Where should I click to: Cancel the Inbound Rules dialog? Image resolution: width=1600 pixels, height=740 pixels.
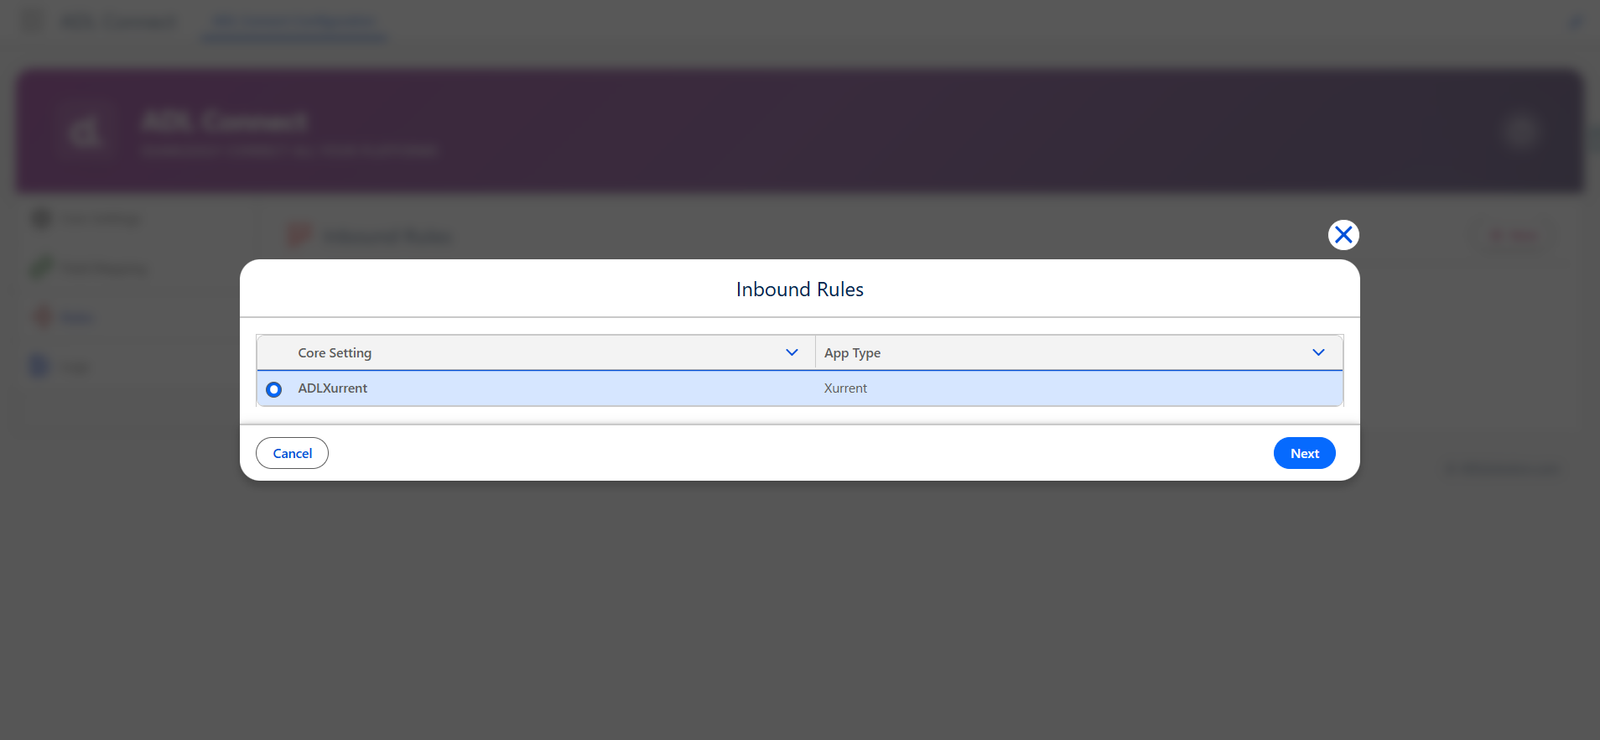pyautogui.click(x=292, y=453)
